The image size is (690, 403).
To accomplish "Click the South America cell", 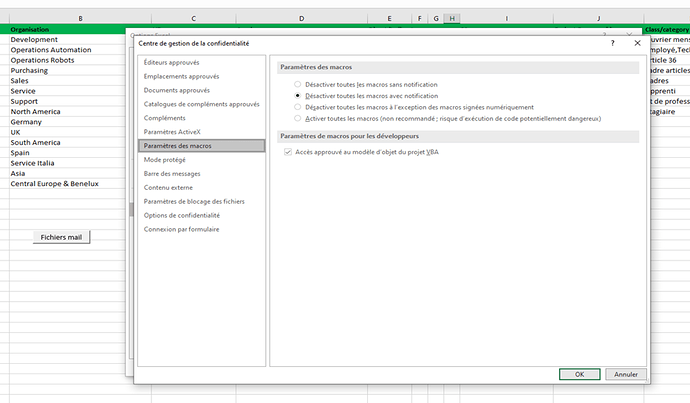I will click(x=67, y=143).
